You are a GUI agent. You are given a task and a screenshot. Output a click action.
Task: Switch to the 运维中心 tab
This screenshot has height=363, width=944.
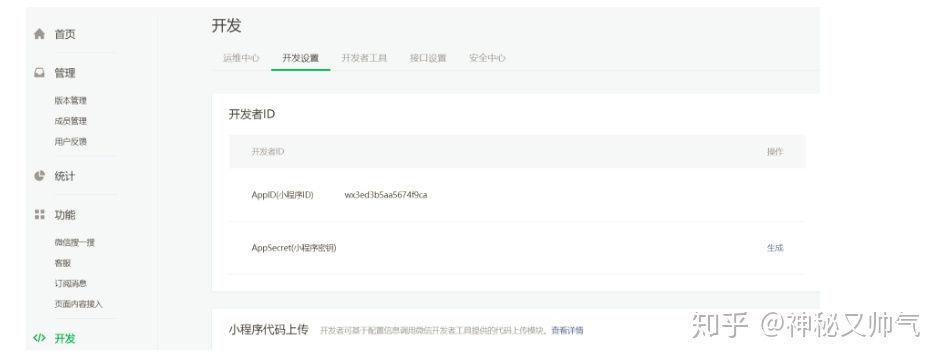[241, 58]
